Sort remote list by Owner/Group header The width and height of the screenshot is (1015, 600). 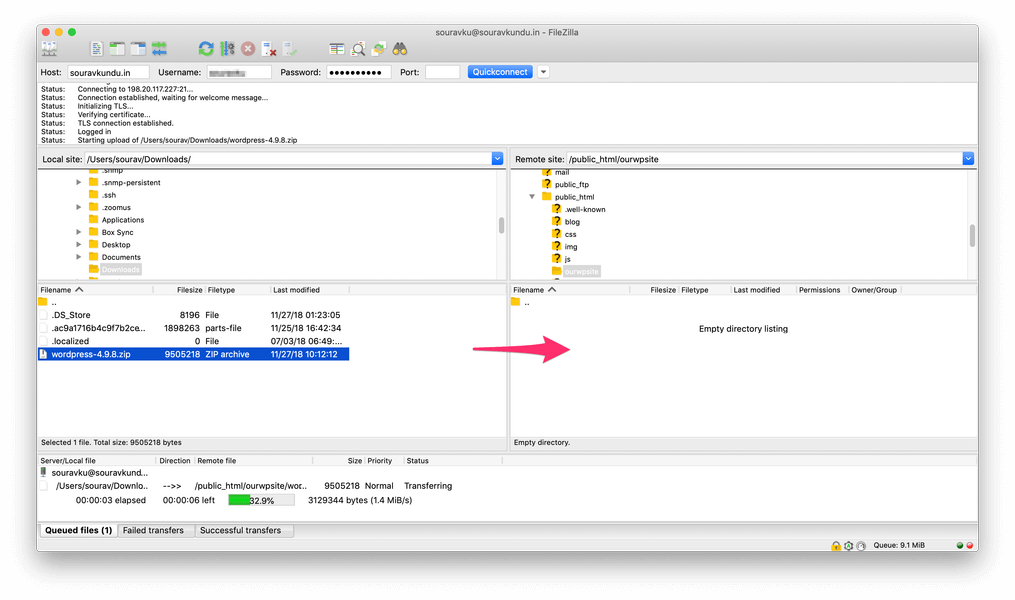(874, 290)
